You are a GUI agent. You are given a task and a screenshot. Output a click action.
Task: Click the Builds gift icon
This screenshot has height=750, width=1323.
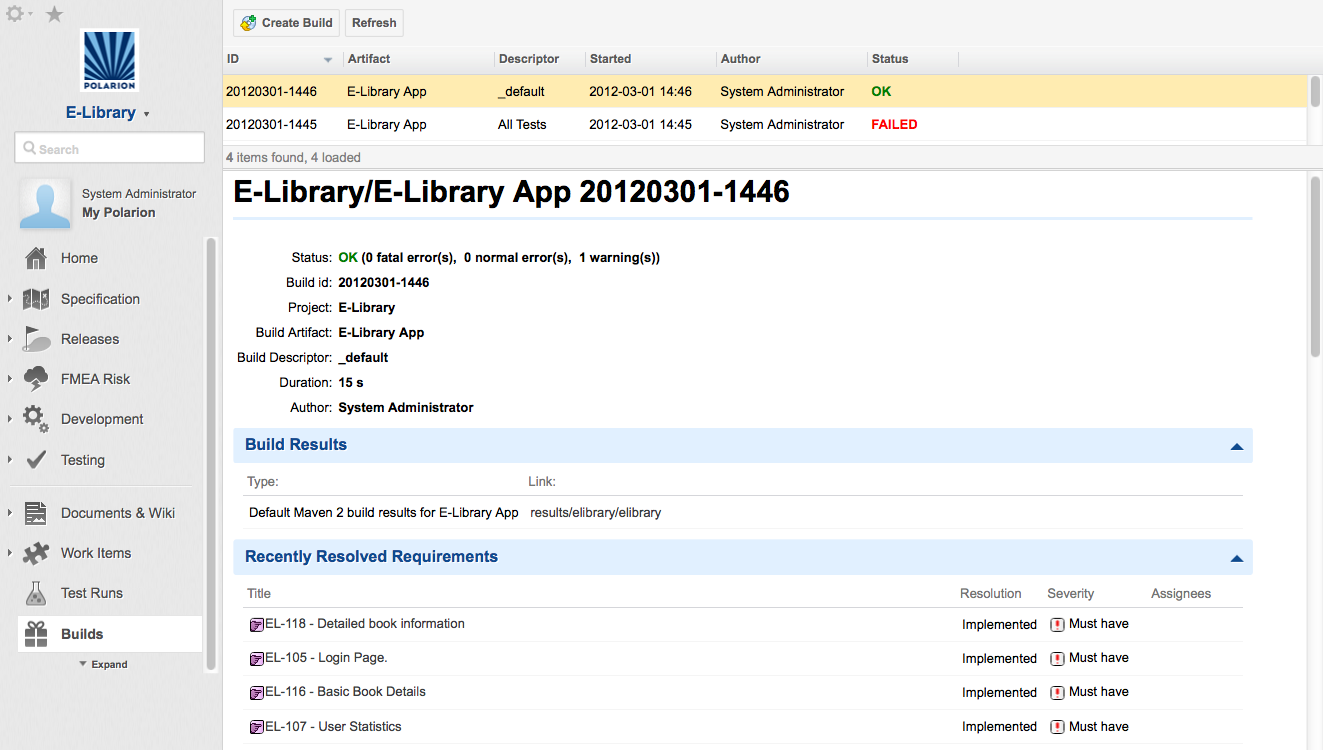(37, 633)
